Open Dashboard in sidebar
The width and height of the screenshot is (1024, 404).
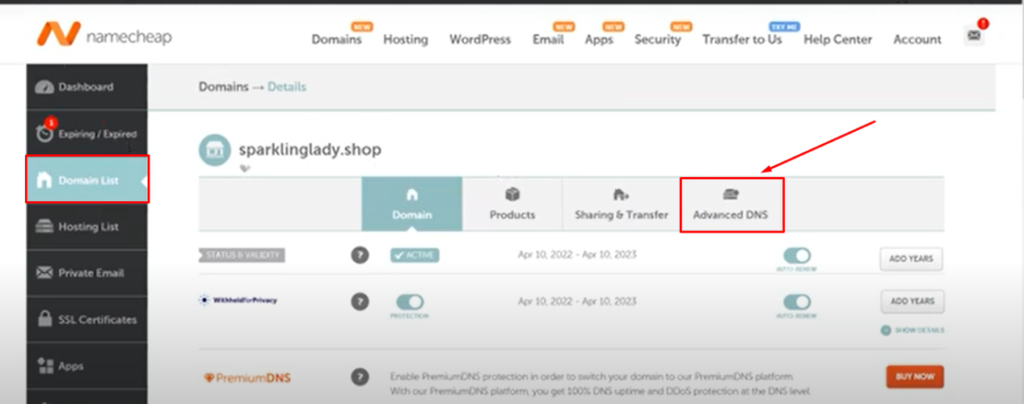[x=87, y=87]
